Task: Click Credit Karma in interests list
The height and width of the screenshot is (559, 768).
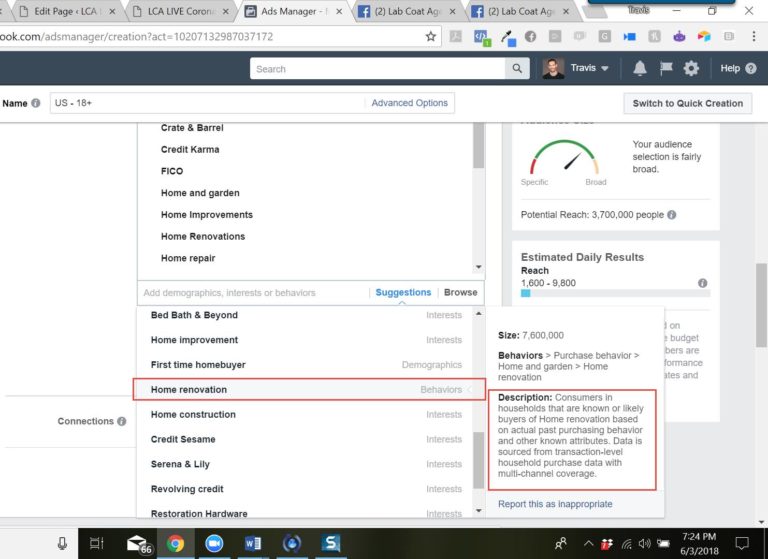Action: tap(190, 149)
